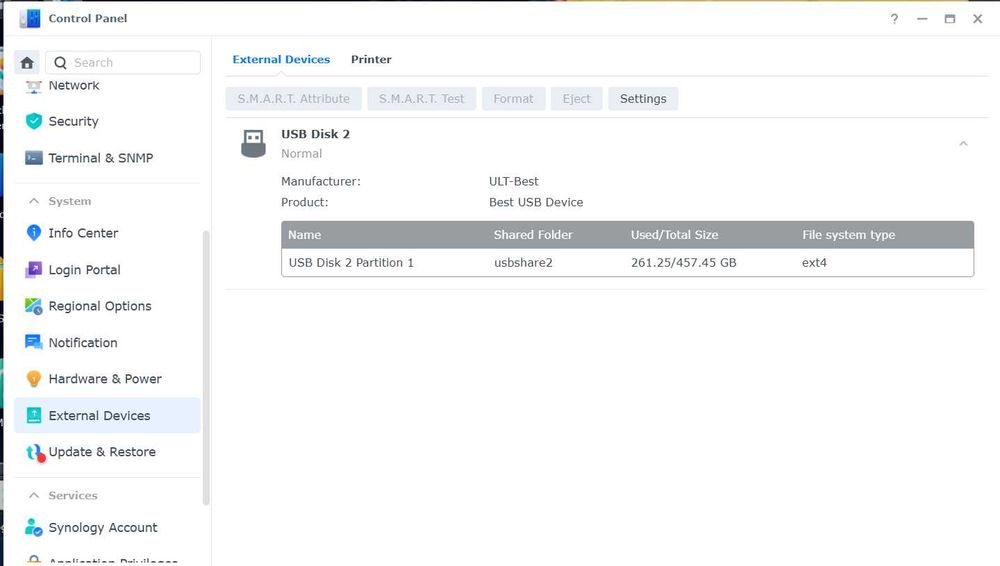Open Update & Restore label
1000x566 pixels.
coord(102,452)
